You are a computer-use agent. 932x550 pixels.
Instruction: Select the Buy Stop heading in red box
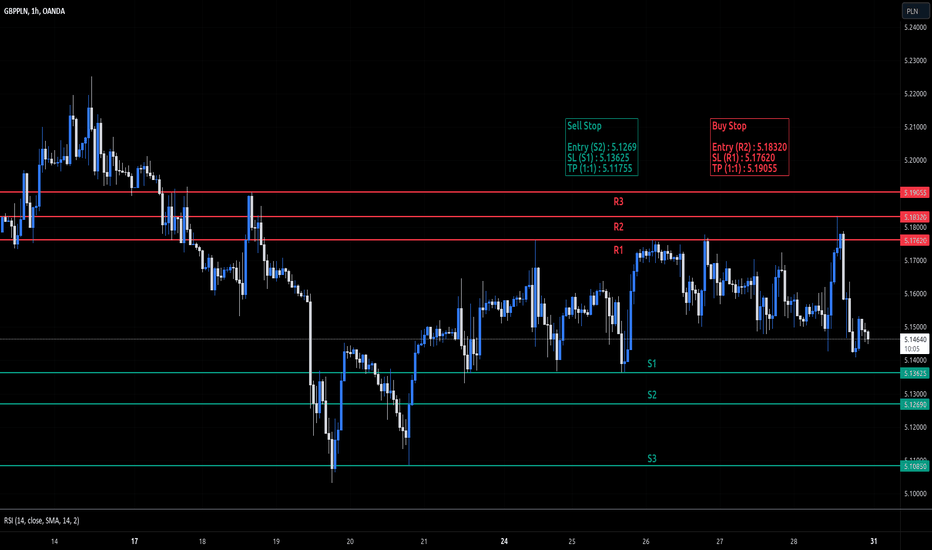pos(729,126)
